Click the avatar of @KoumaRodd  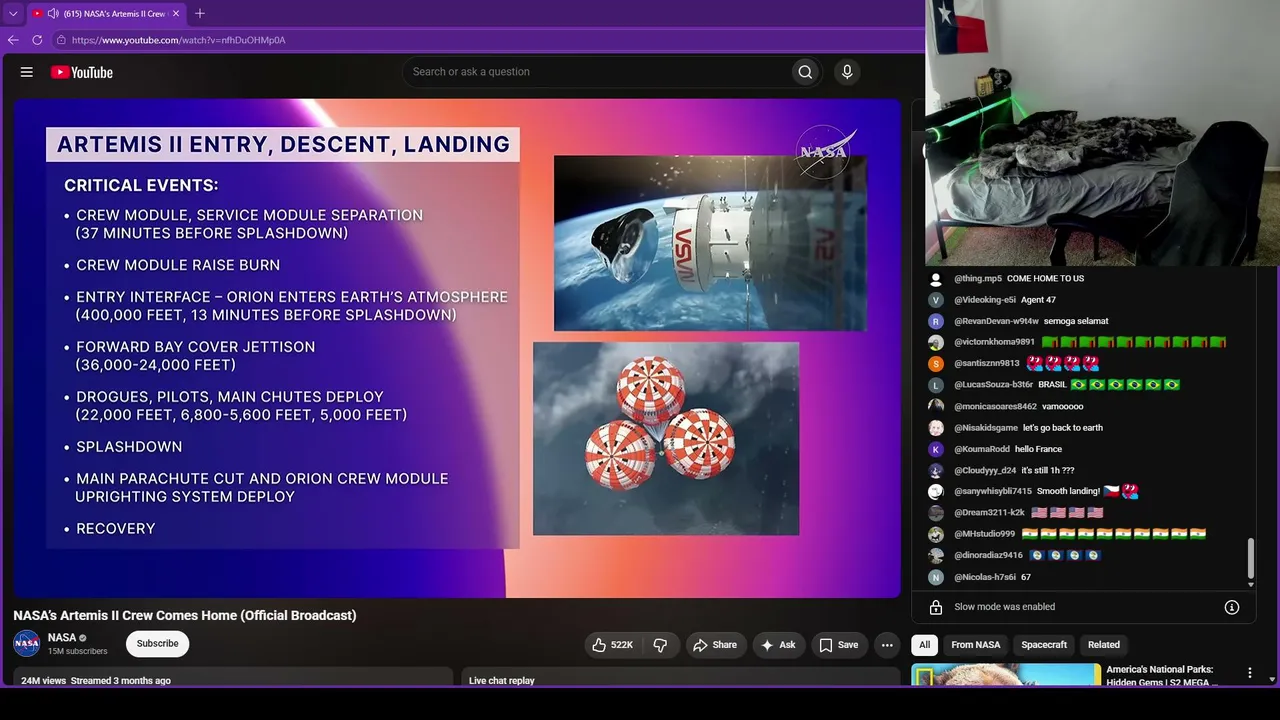click(x=936, y=449)
